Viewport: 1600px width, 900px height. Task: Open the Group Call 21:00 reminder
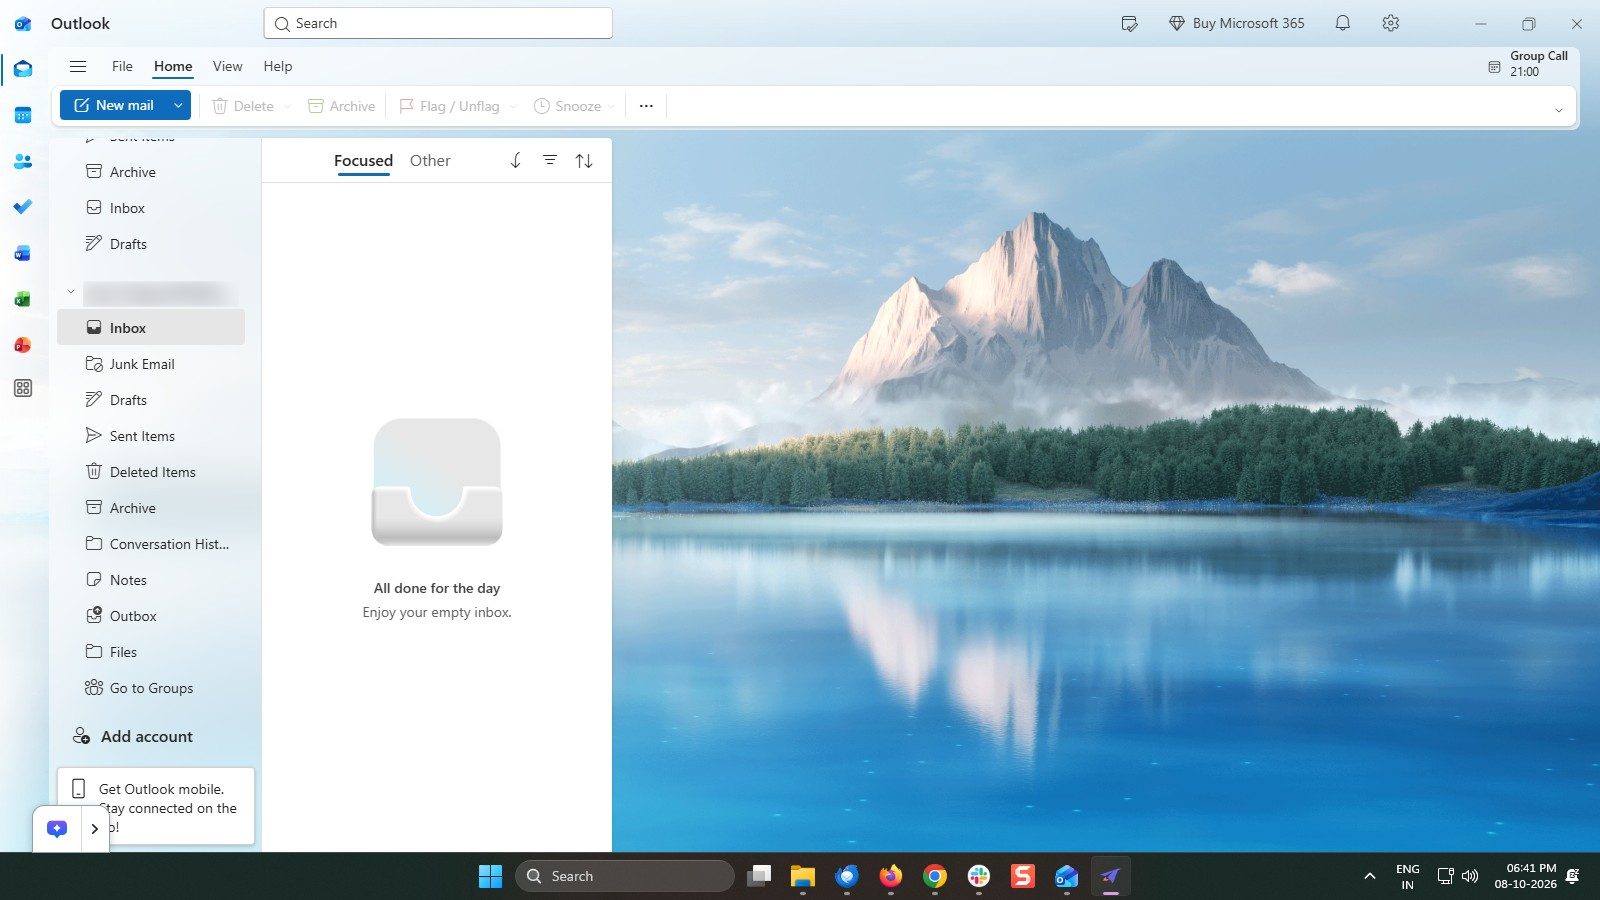[1528, 64]
